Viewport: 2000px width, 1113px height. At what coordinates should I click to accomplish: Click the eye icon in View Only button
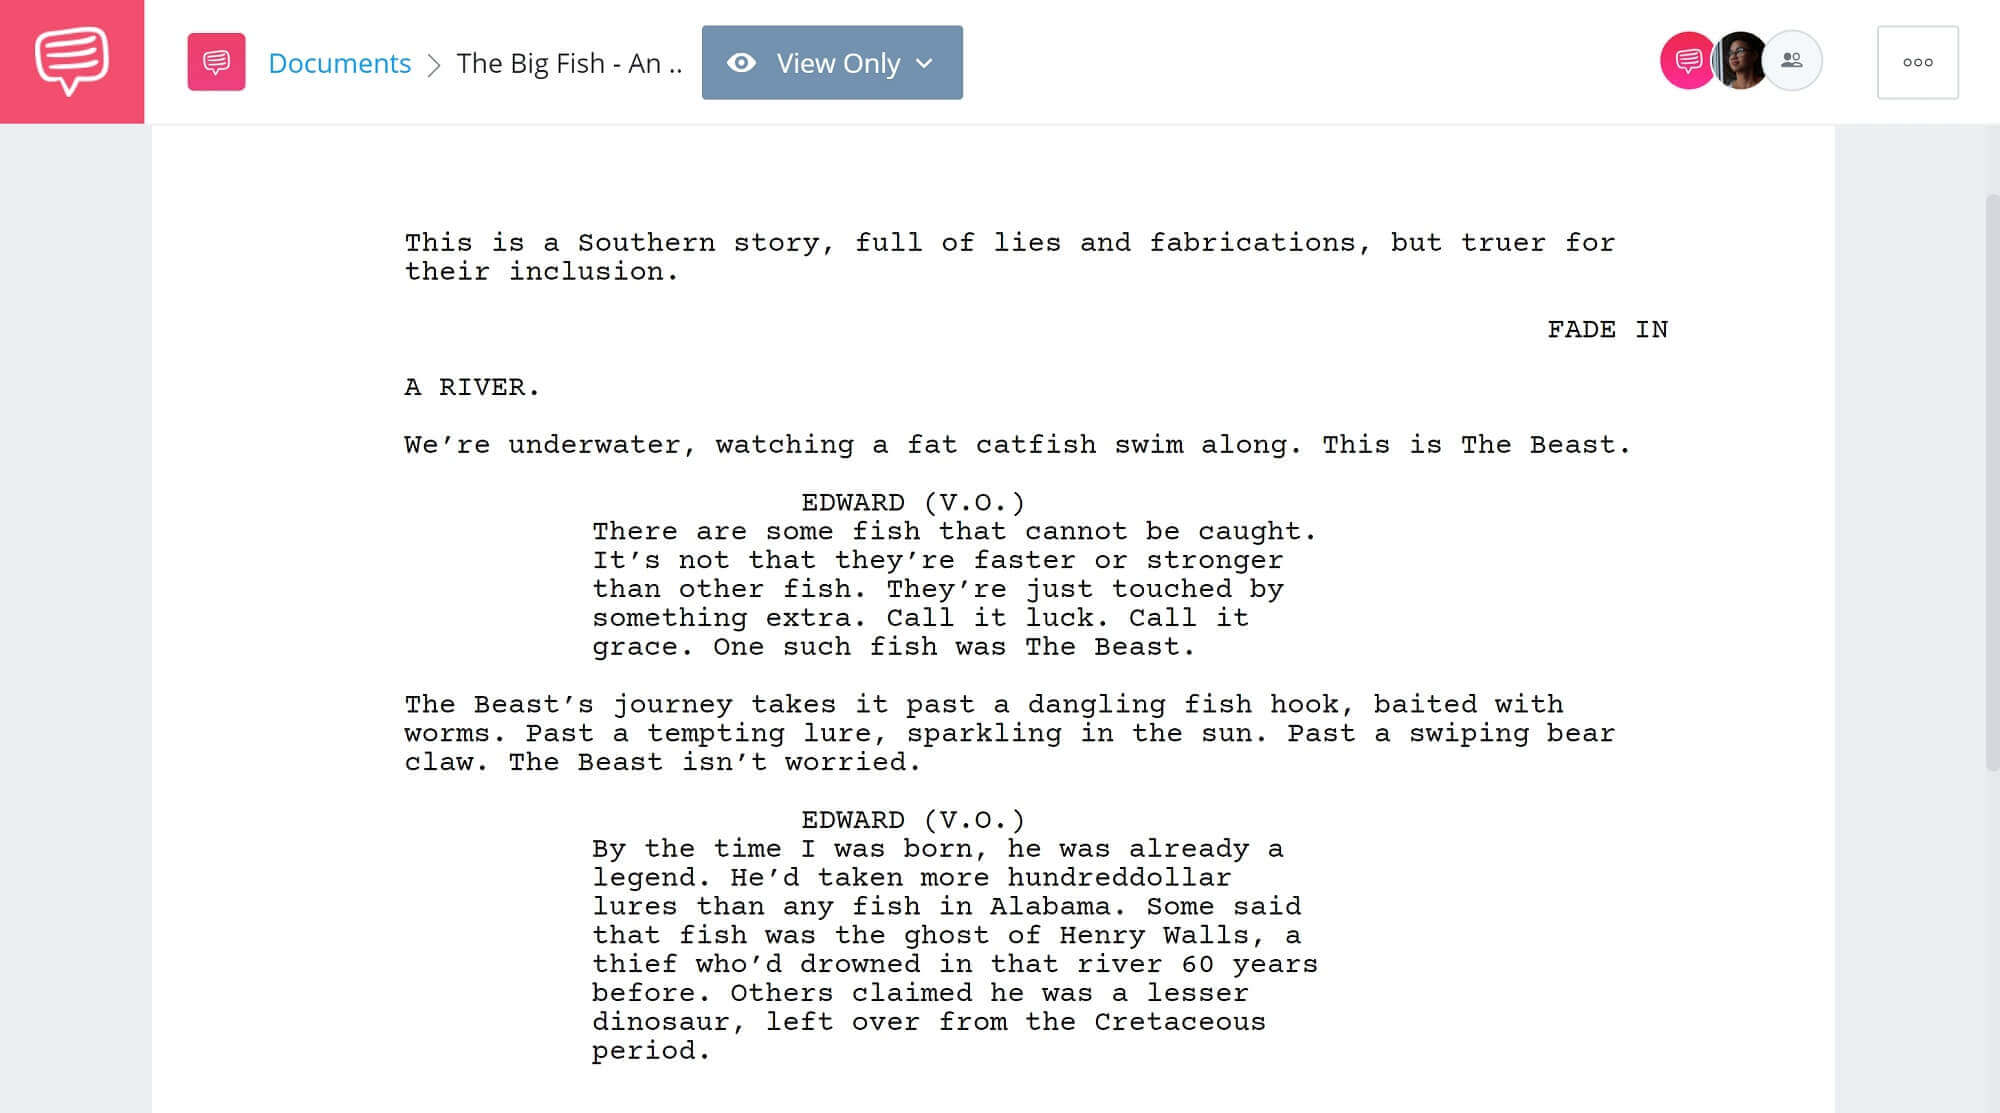[740, 62]
